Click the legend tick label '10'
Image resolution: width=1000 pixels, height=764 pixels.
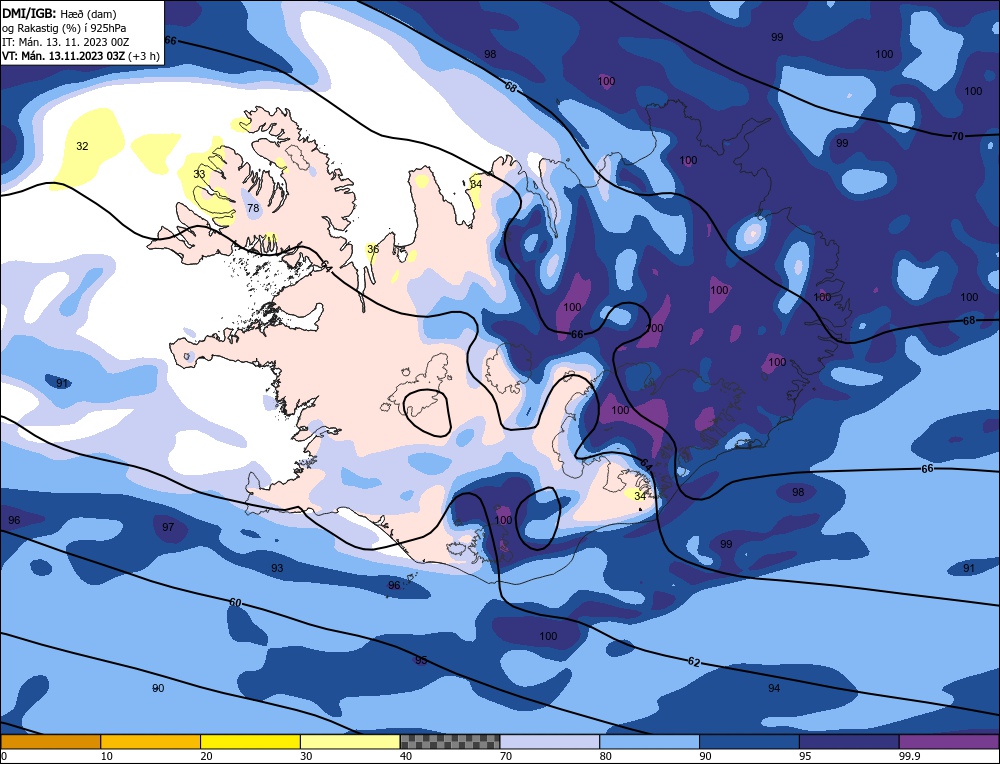pos(107,756)
